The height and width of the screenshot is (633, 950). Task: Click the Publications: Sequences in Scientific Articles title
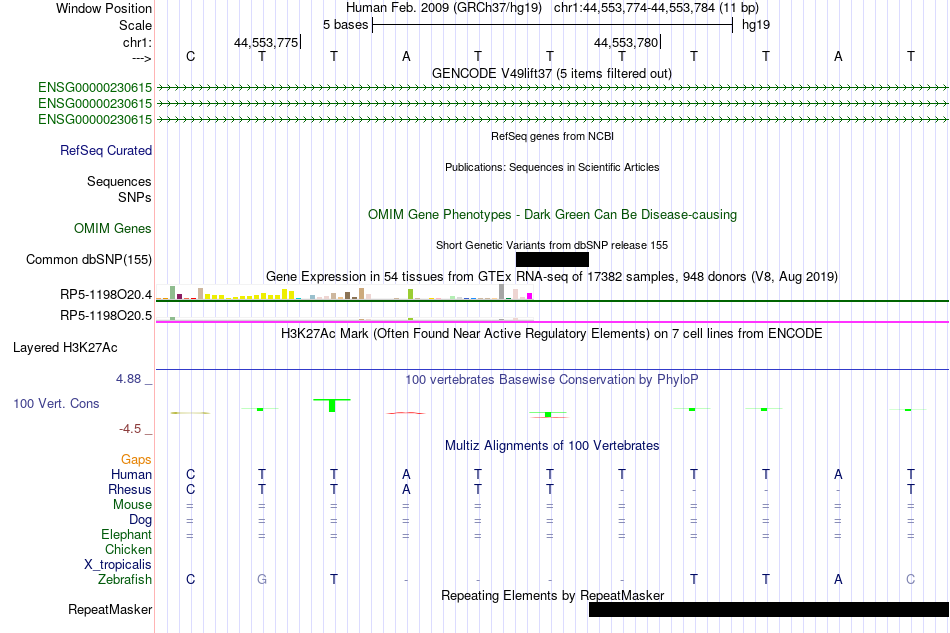[552, 167]
